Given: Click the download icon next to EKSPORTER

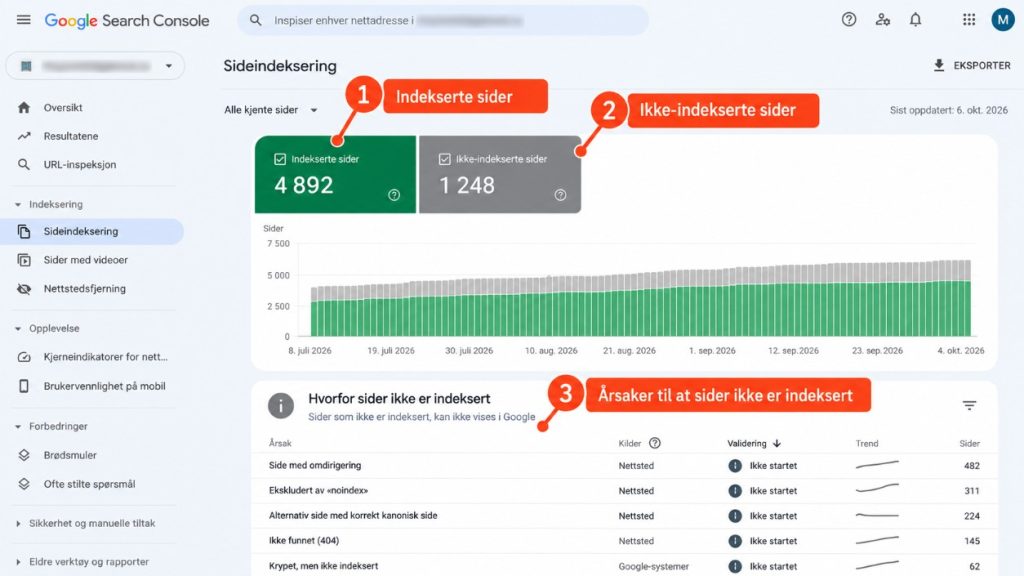Looking at the screenshot, I should pyautogui.click(x=939, y=65).
